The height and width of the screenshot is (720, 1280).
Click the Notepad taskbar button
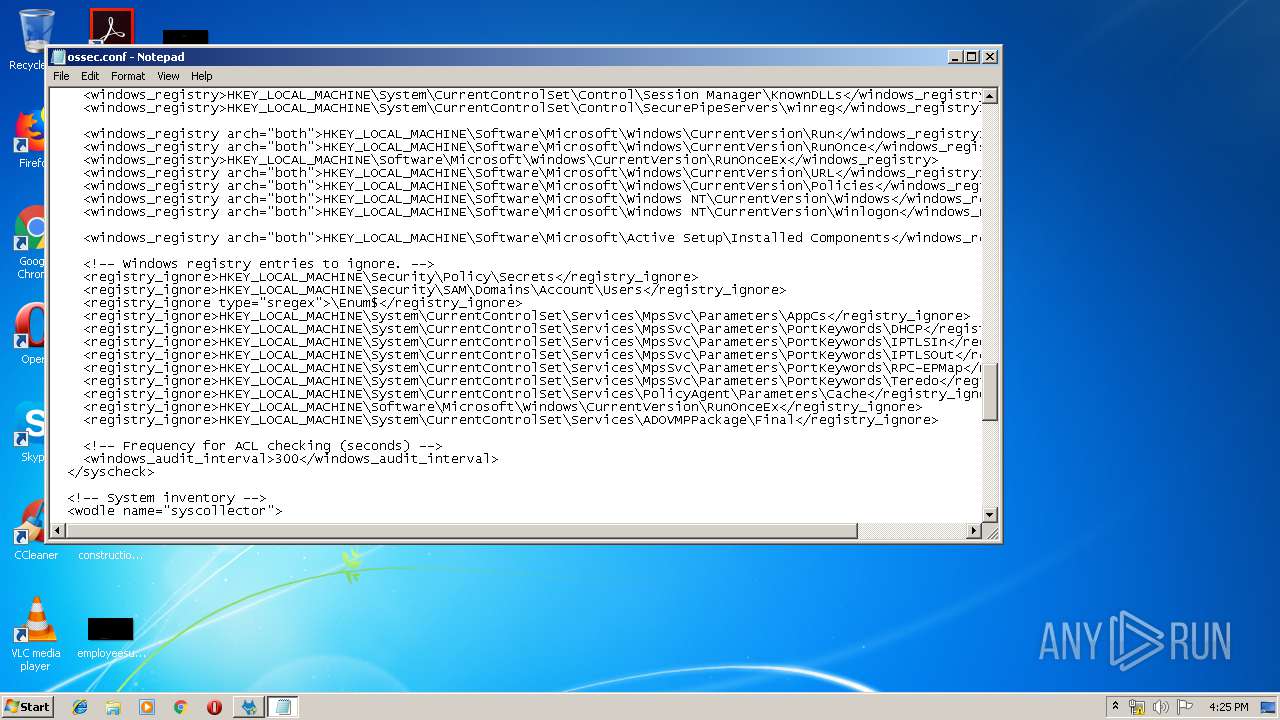click(x=283, y=707)
